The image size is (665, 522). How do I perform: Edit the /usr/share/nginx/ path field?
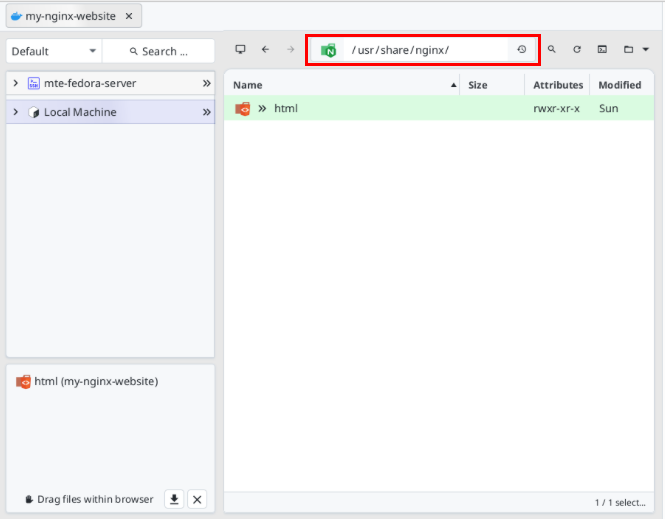click(425, 50)
